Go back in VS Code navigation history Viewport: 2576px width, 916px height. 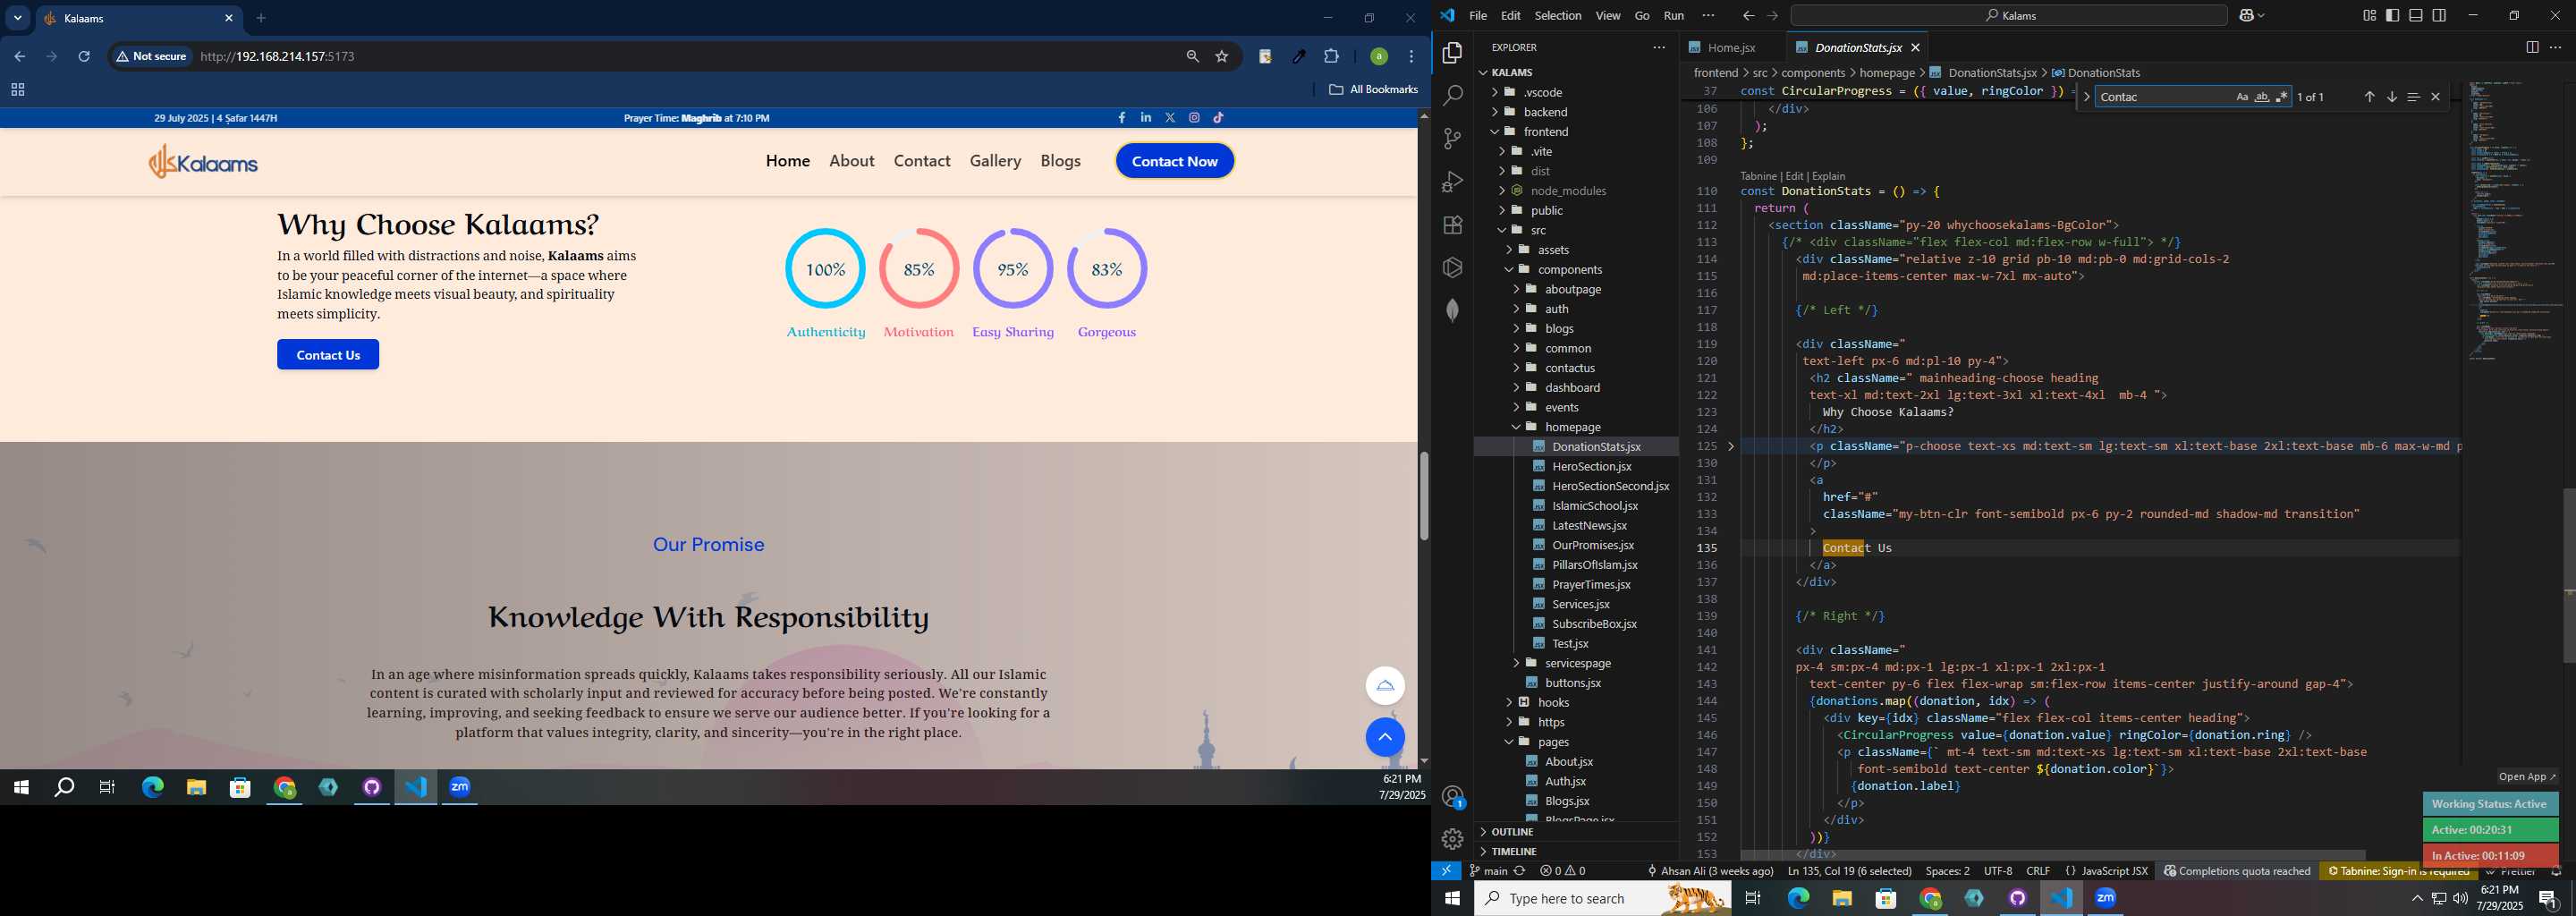[1748, 15]
